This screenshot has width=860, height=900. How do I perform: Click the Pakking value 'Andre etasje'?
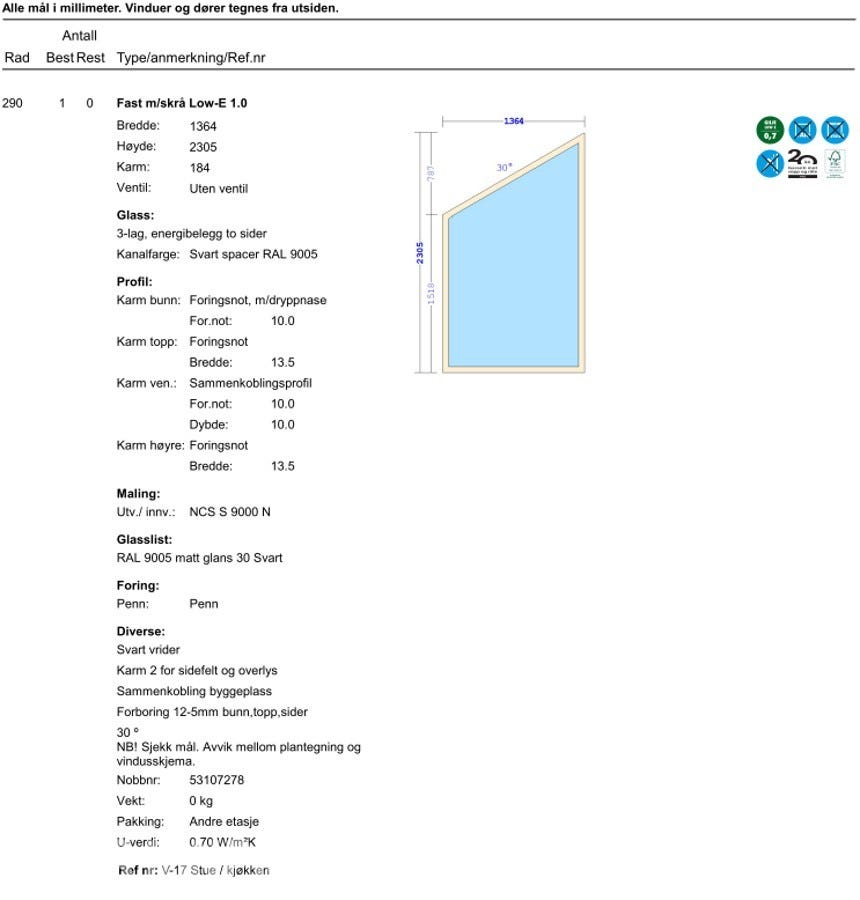point(224,821)
